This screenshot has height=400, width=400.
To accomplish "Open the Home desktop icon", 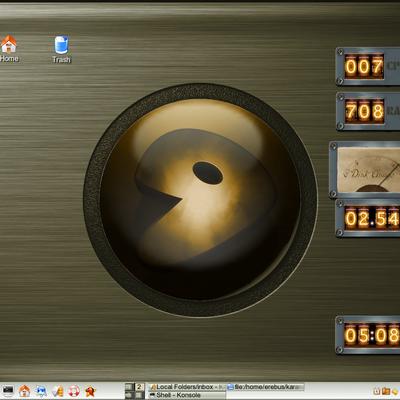I will point(9,48).
